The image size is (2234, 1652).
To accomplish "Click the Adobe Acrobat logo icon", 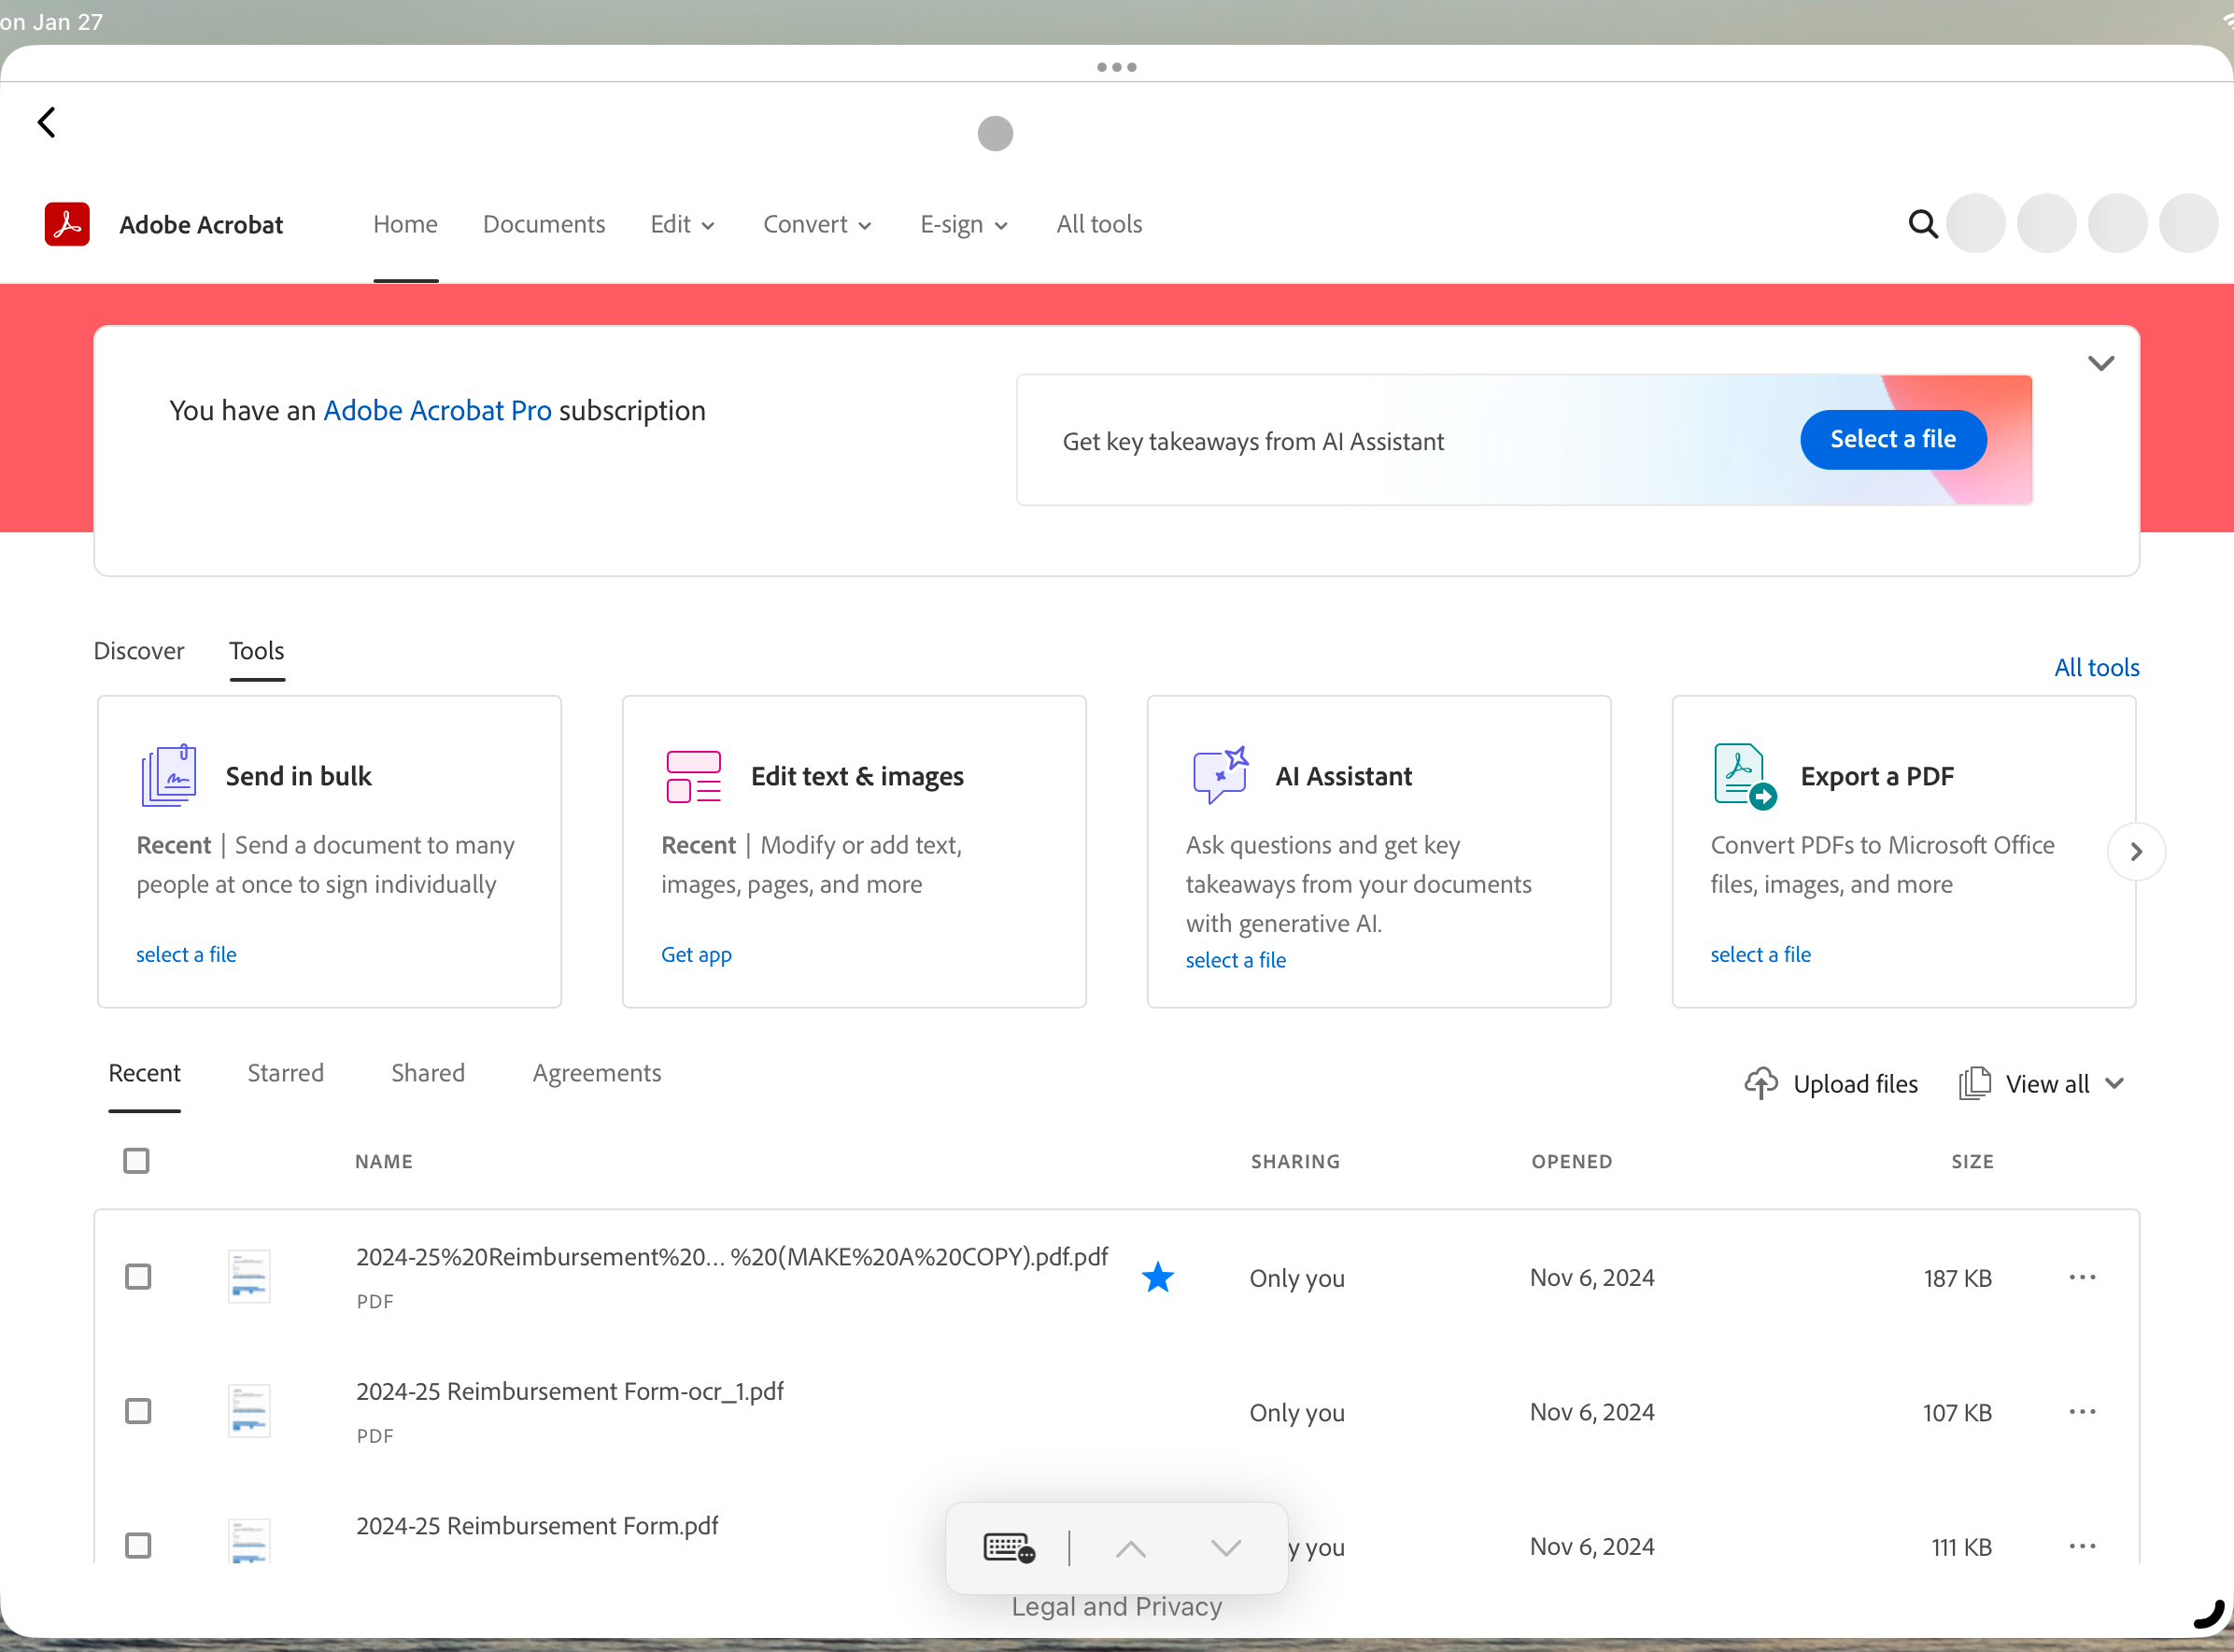I will click(x=66, y=224).
